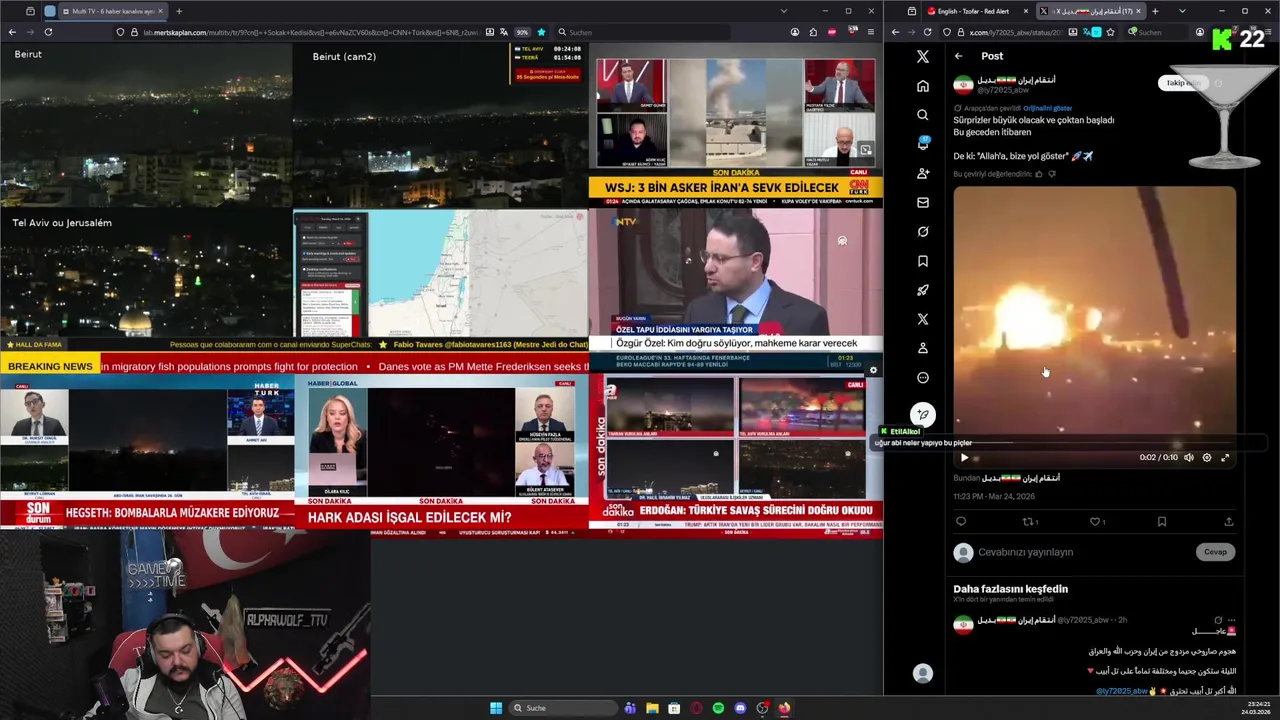Open new tab in right browser
Viewport: 1280px width, 720px height.
click(x=1155, y=11)
